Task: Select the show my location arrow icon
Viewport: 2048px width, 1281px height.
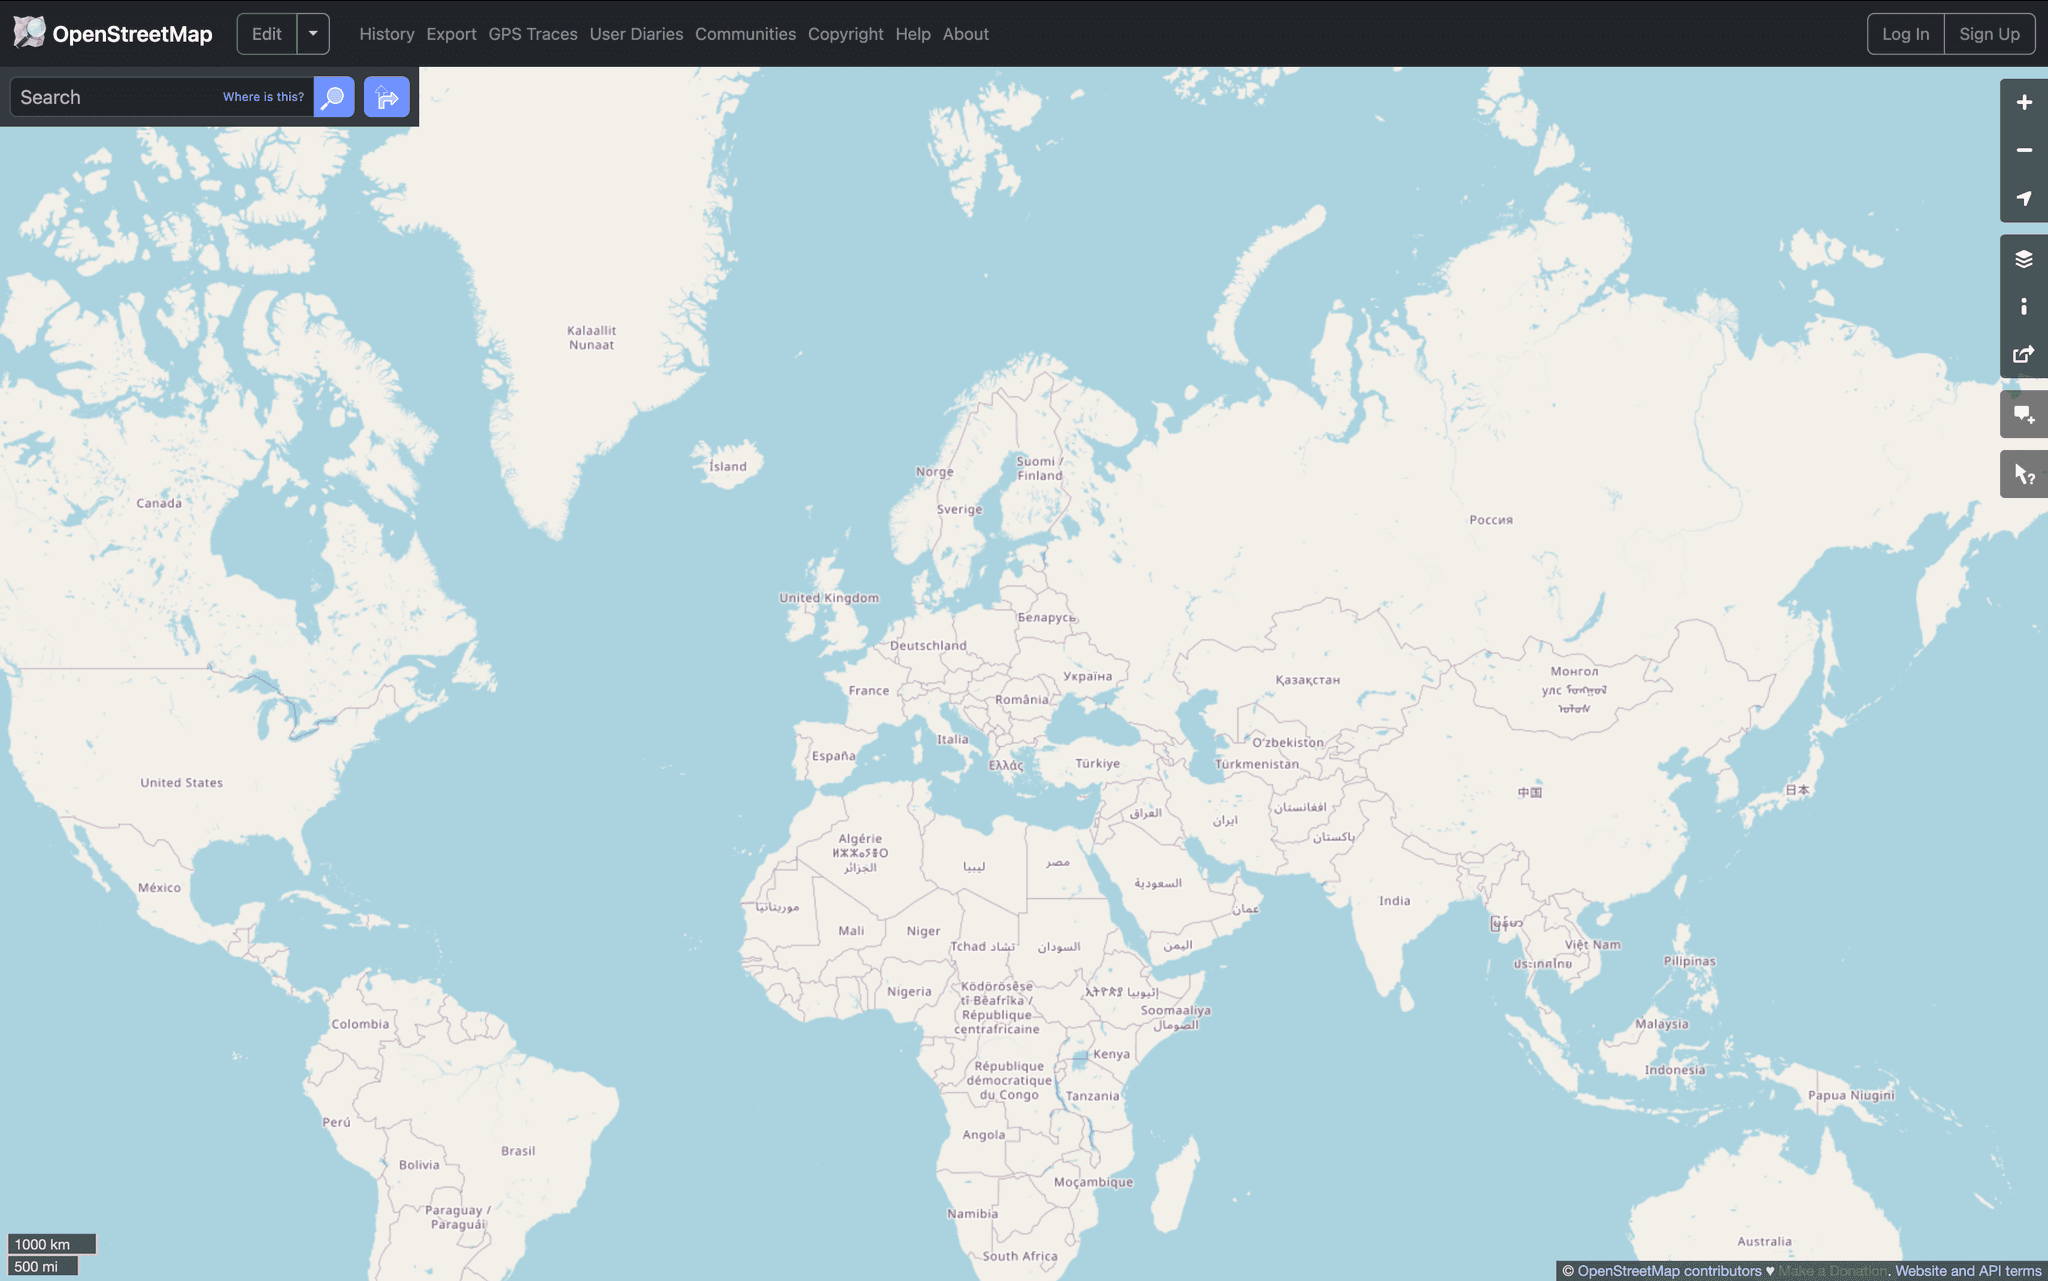Action: point(2024,198)
